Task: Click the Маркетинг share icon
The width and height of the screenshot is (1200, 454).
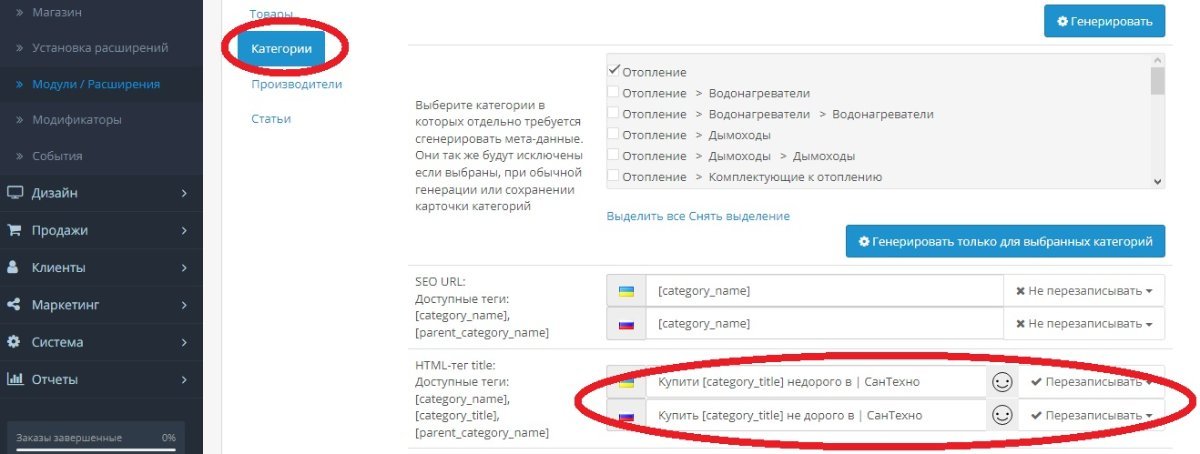Action: (x=15, y=304)
